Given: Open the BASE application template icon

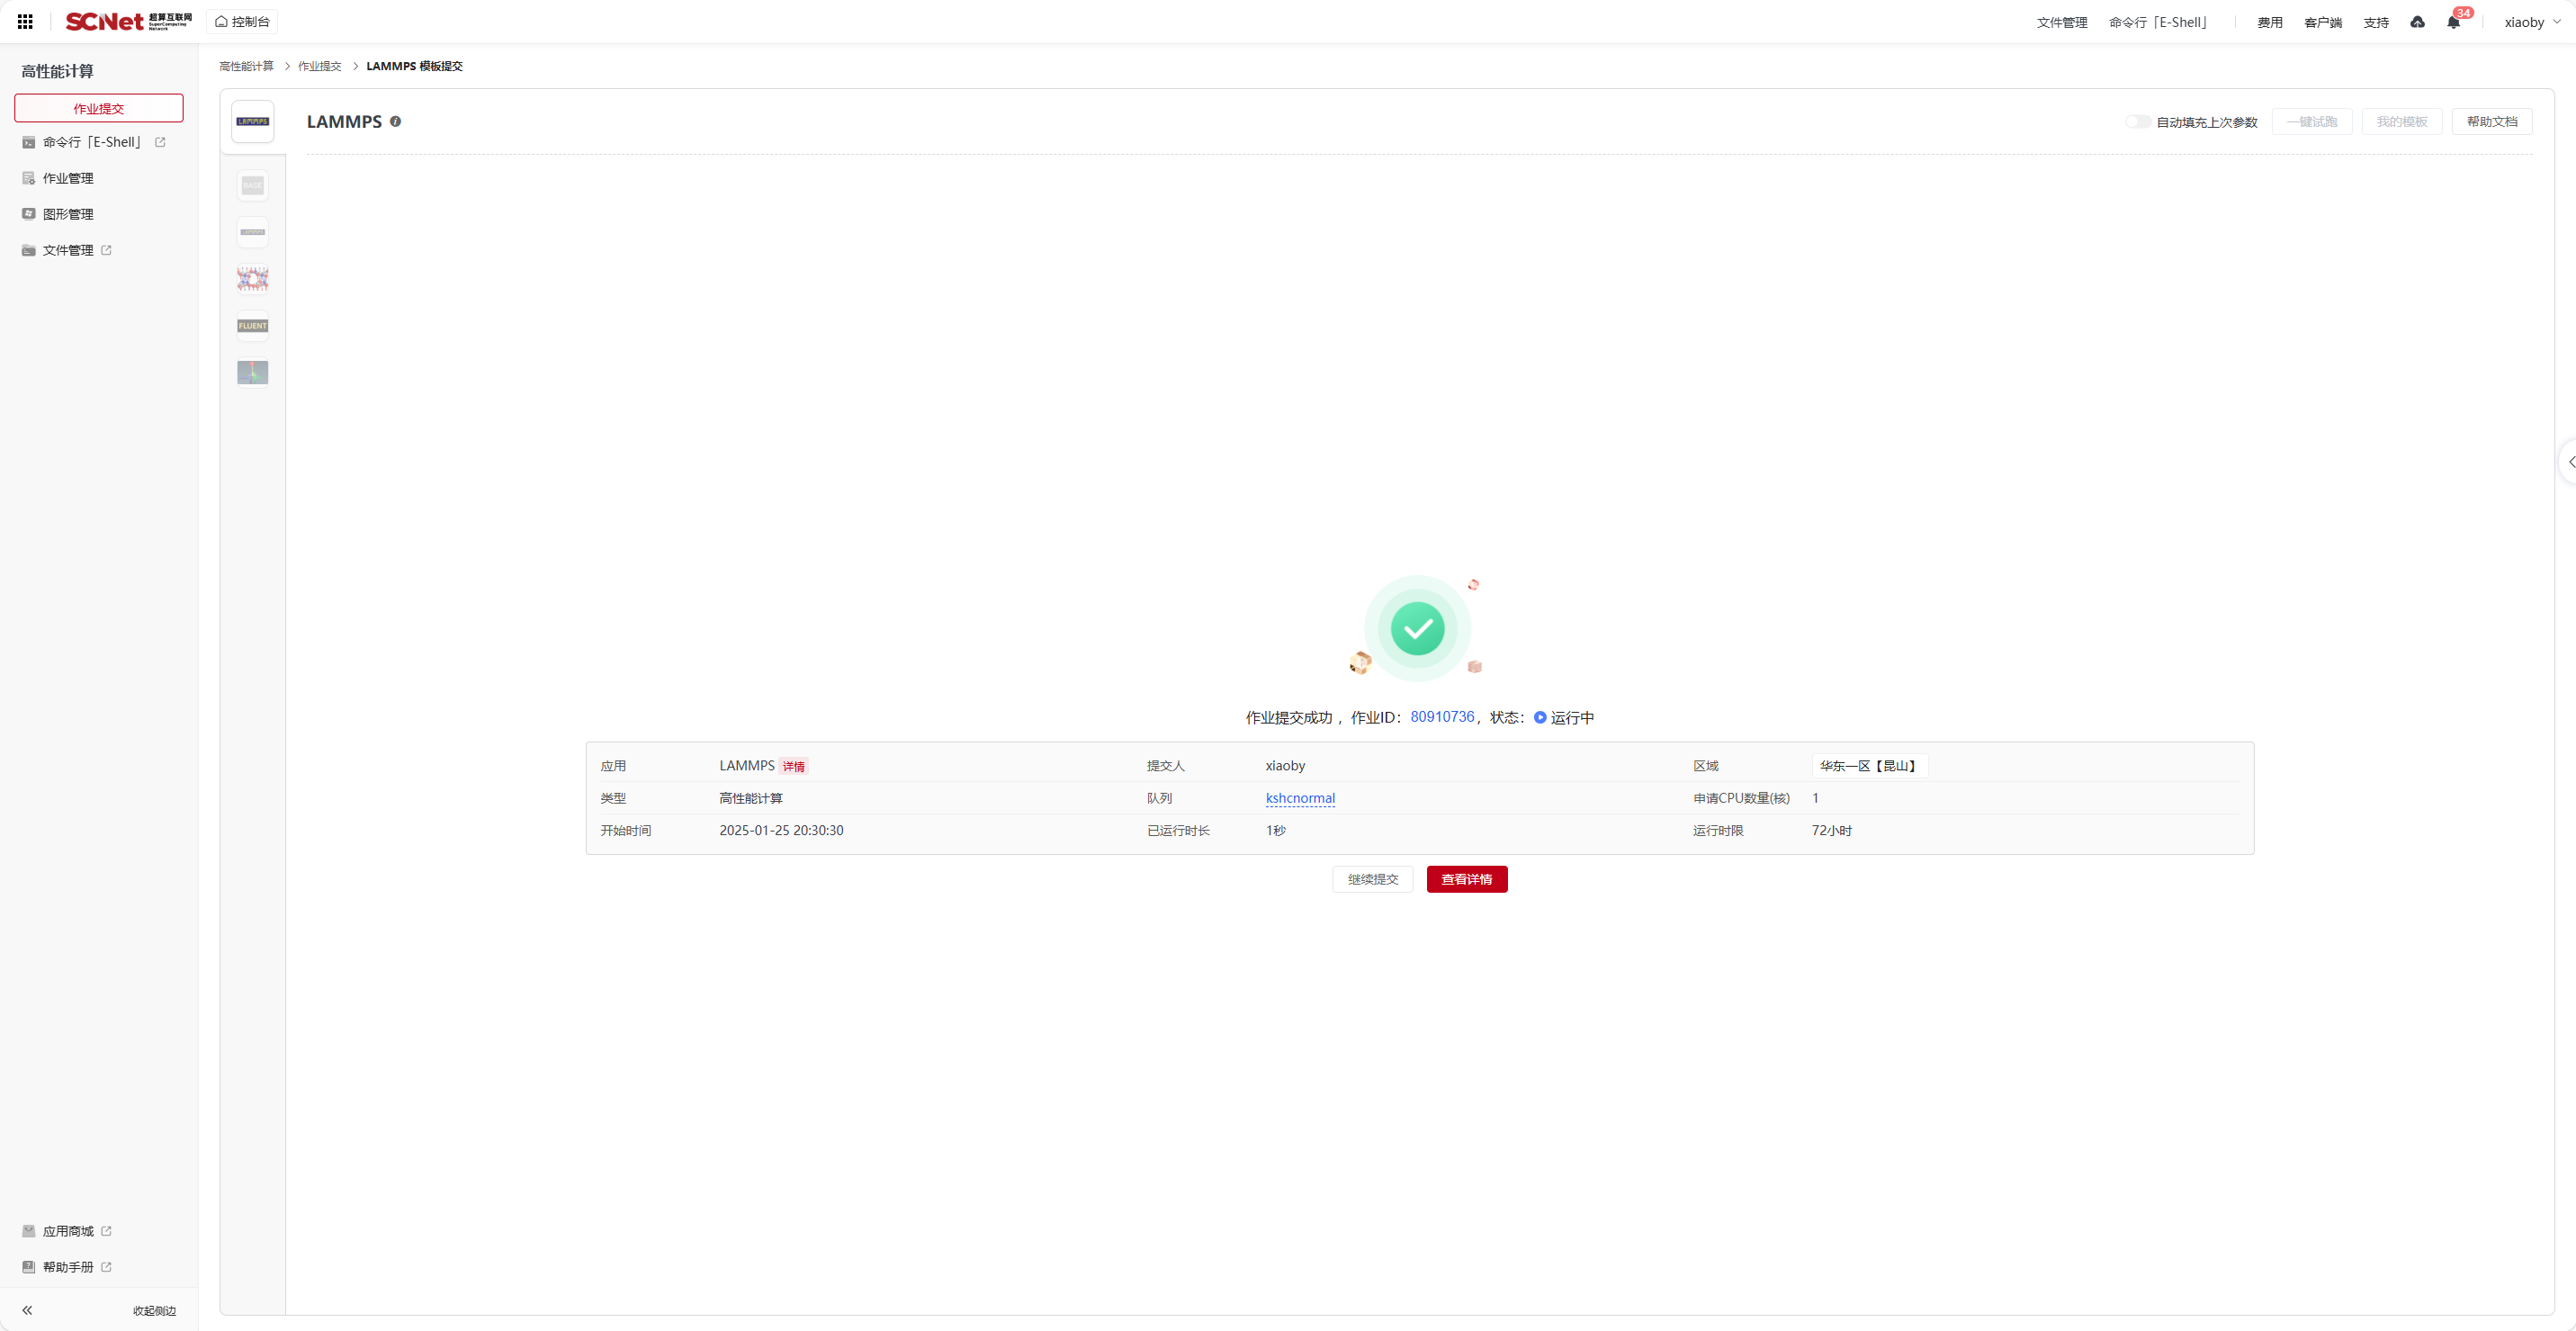Looking at the screenshot, I should (252, 186).
